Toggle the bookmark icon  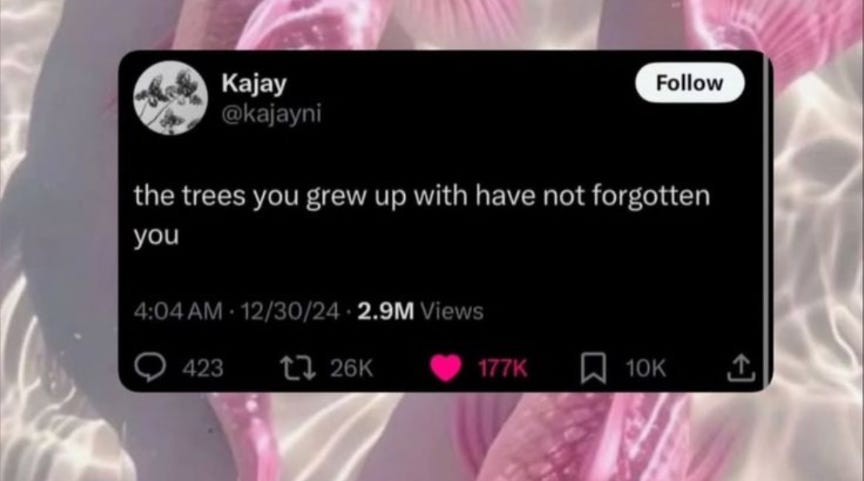coord(593,368)
